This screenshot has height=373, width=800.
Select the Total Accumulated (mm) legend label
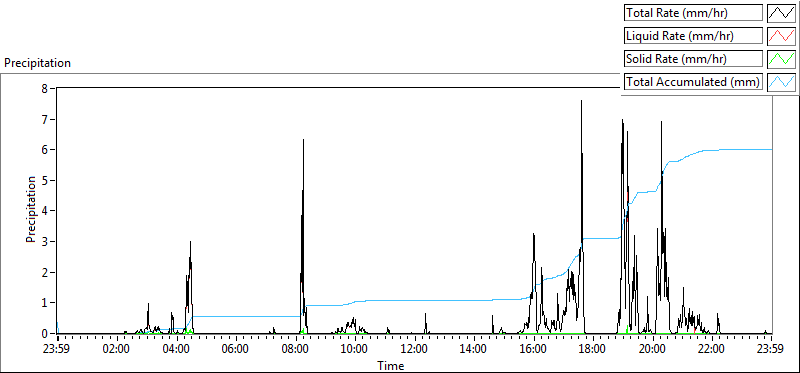(693, 82)
